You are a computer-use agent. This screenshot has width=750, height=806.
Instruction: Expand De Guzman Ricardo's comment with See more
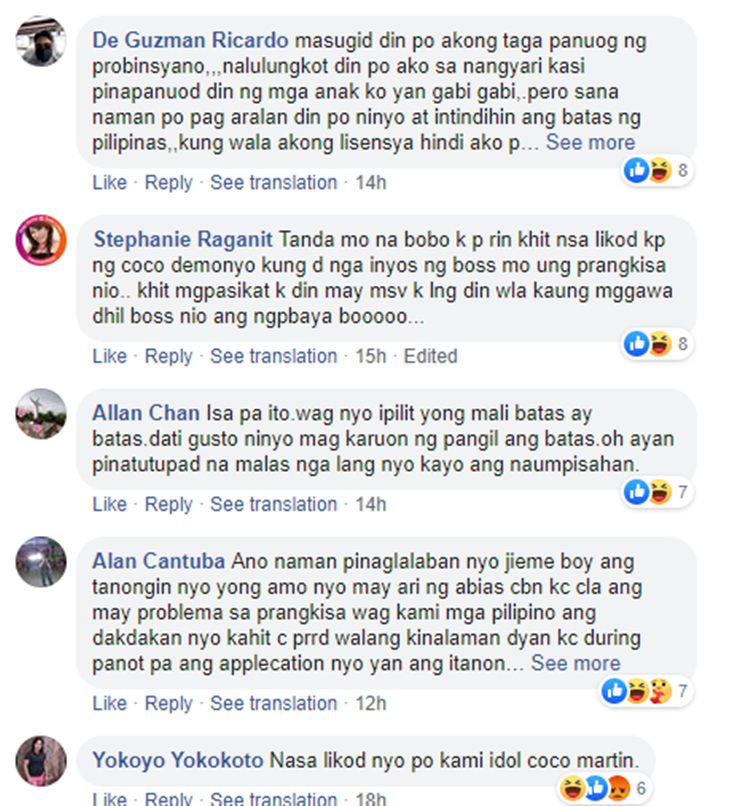[590, 142]
